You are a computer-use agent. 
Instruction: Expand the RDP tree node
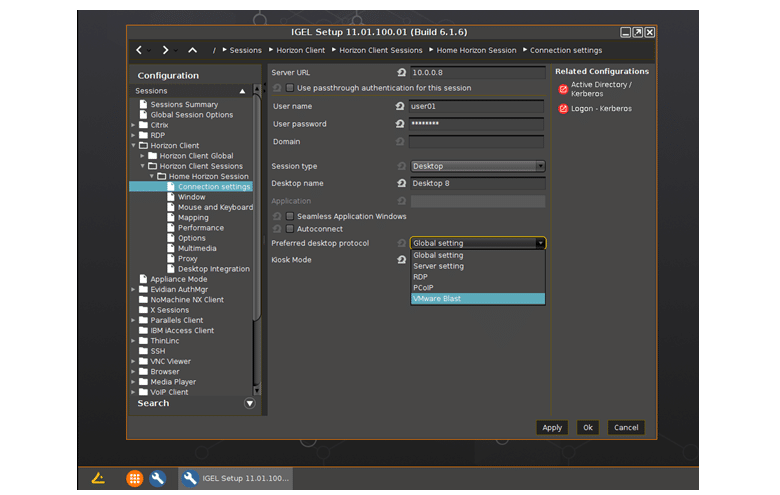[x=133, y=135]
